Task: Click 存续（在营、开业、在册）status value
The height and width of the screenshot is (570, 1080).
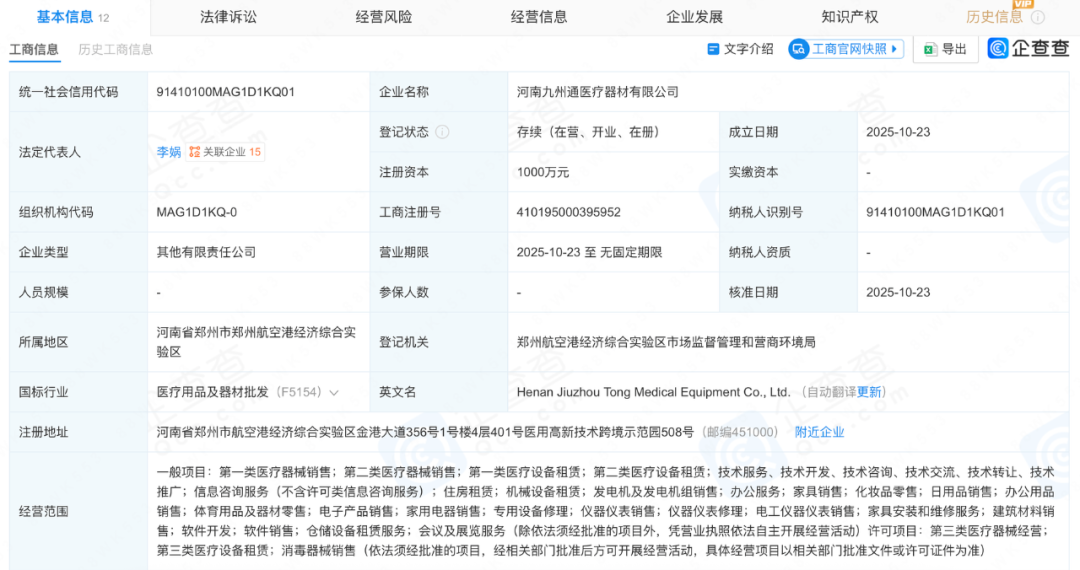Action: [x=588, y=132]
